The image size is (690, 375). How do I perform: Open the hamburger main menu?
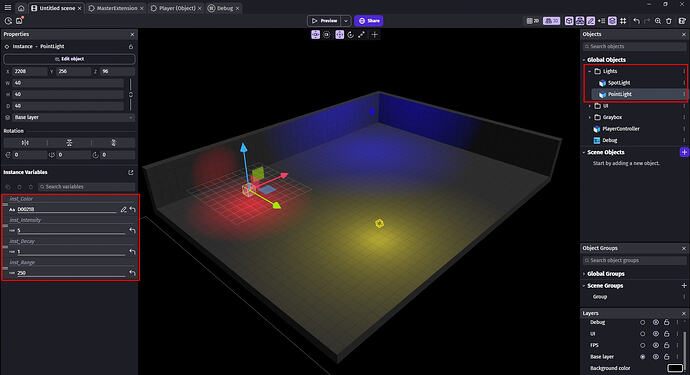(x=8, y=8)
